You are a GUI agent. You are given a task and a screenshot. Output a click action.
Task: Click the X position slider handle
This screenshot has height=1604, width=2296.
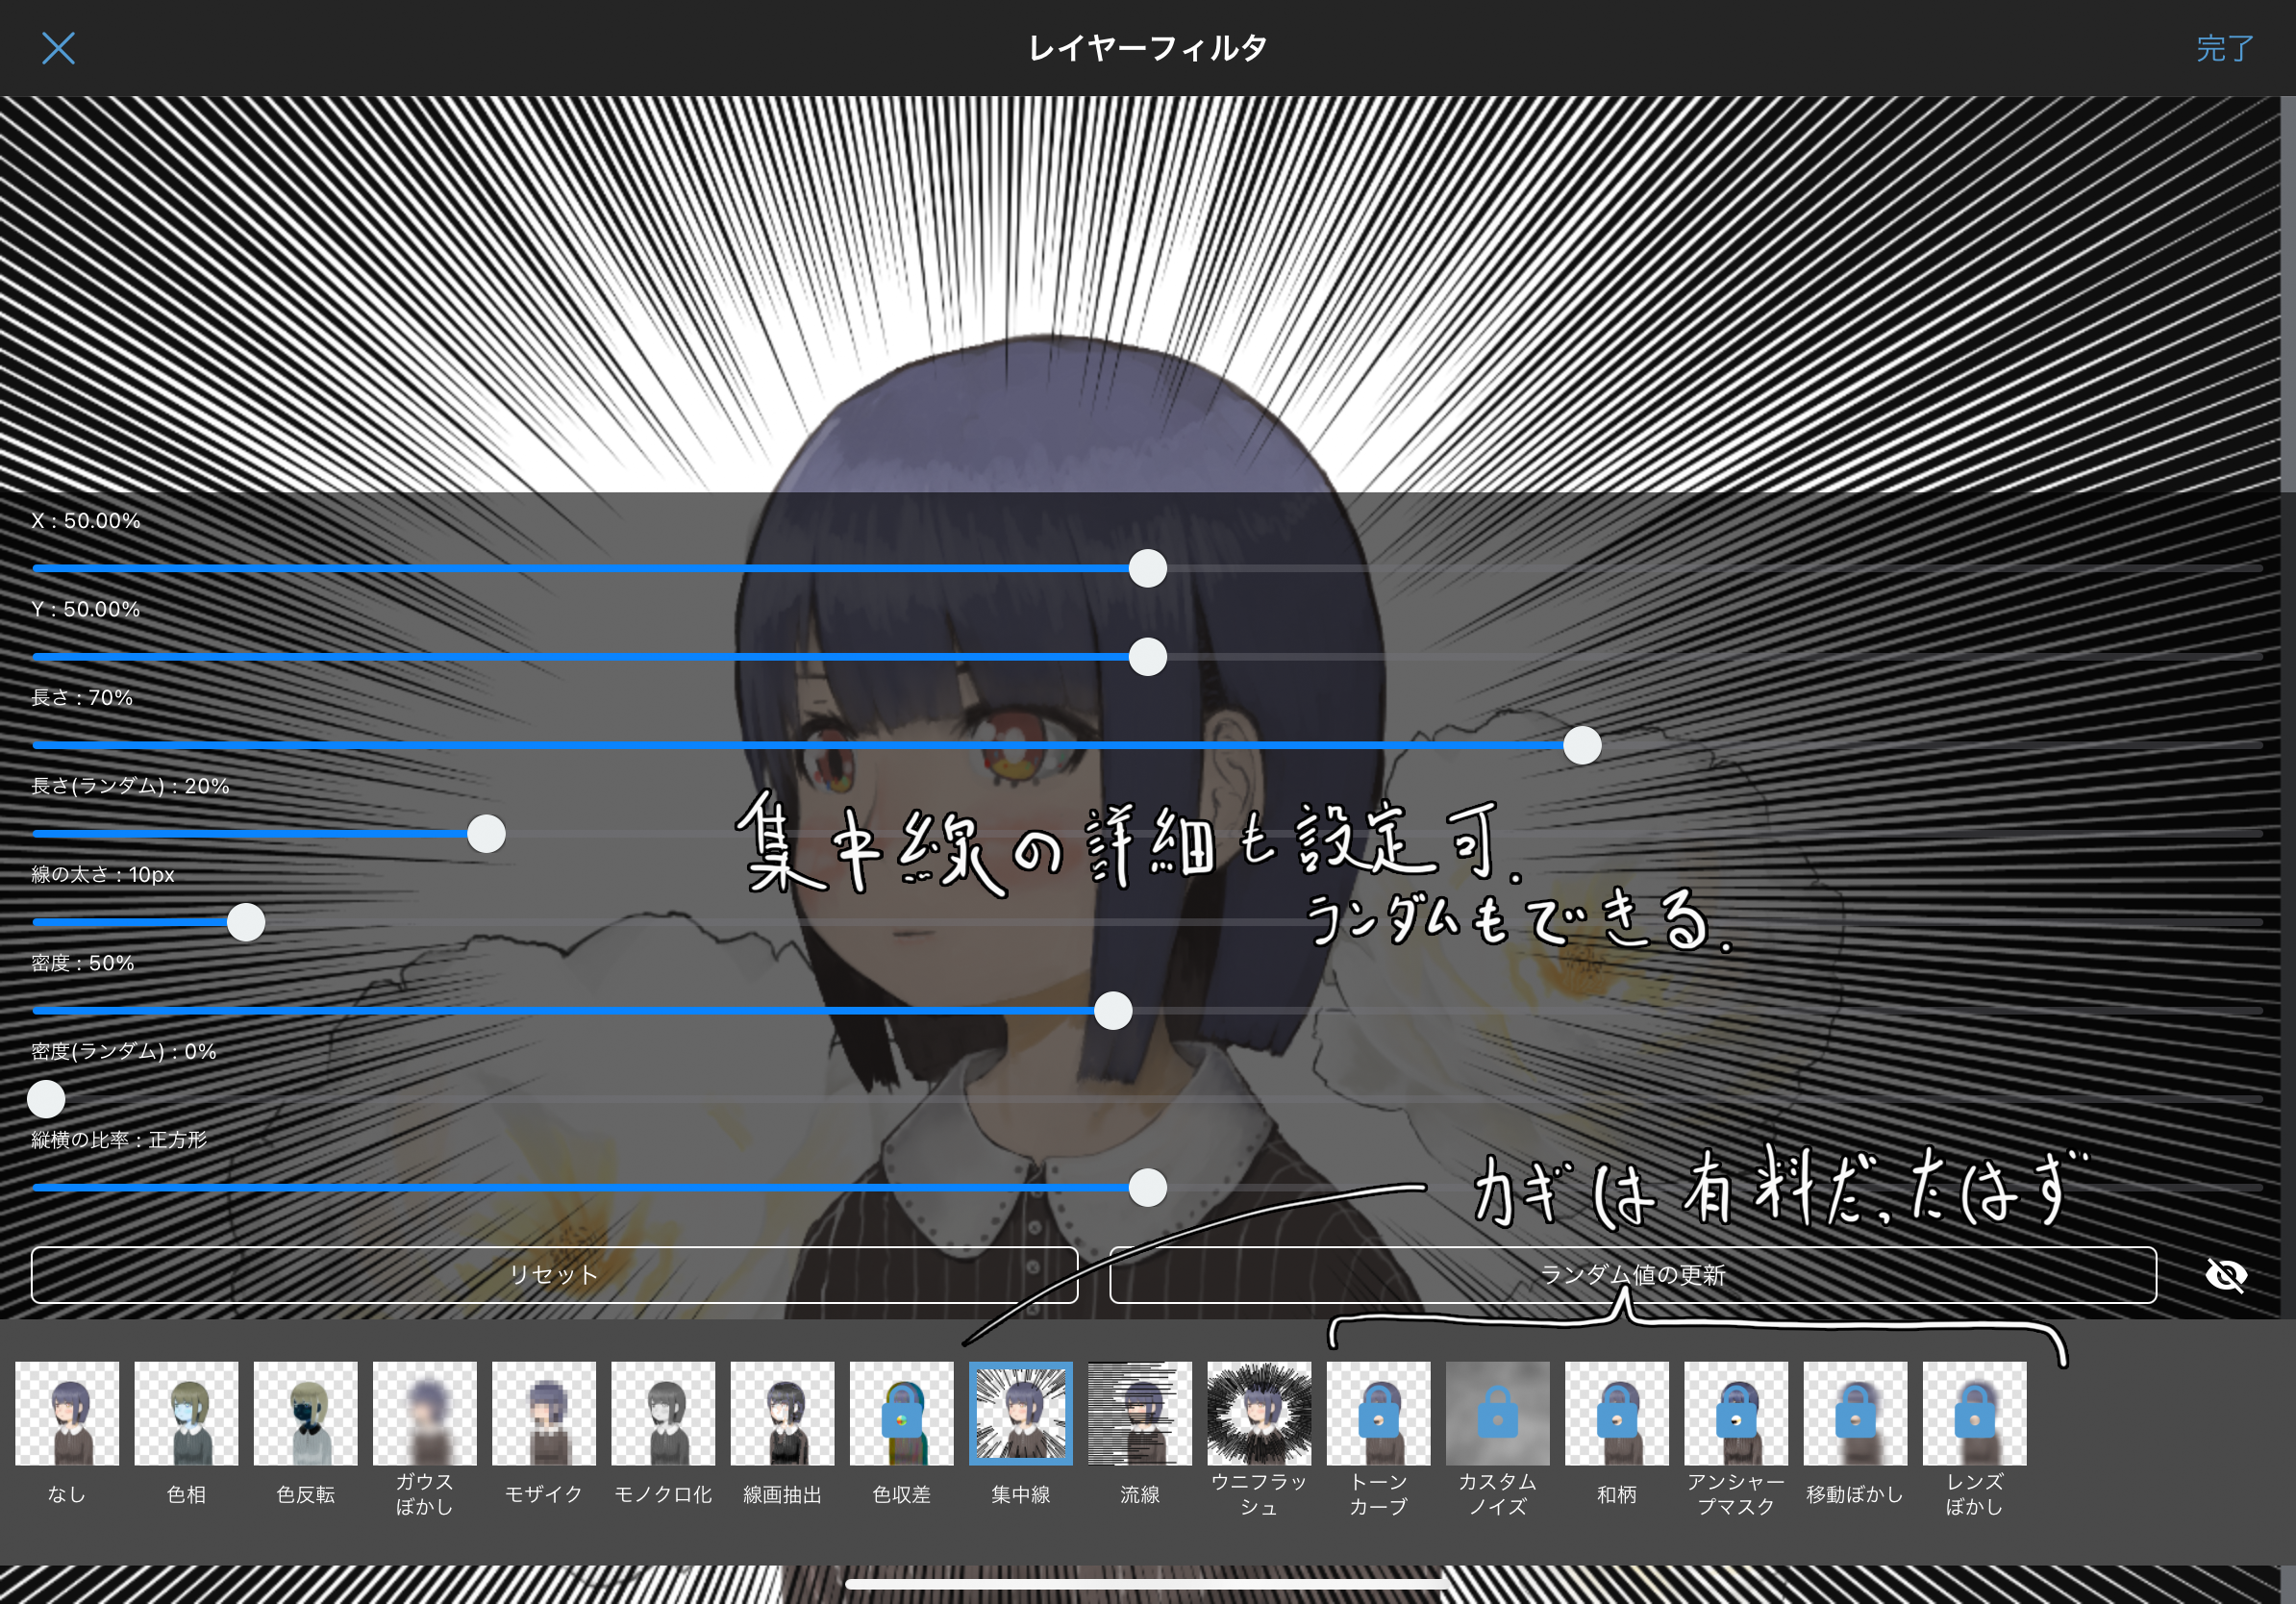[x=1147, y=568]
